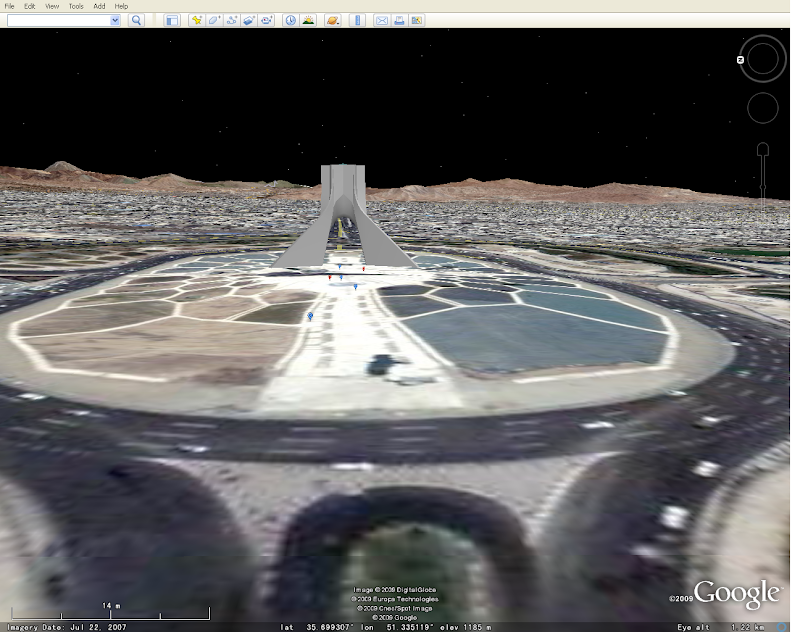The image size is (800, 632).
Task: Show historical imagery clock
Action: click(x=290, y=20)
